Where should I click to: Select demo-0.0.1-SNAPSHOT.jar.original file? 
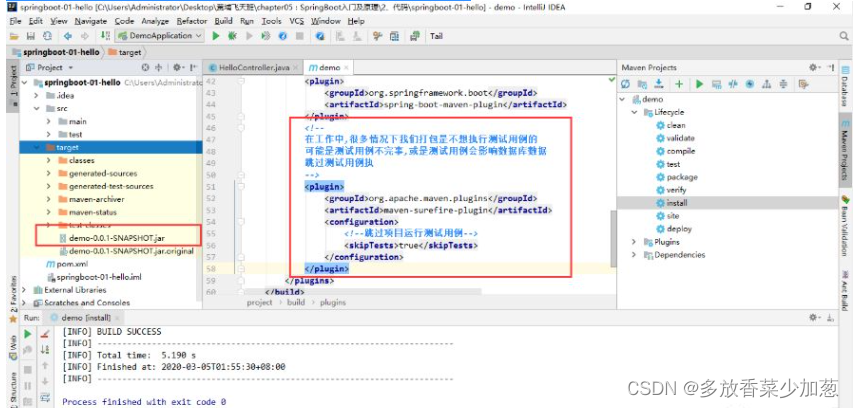pos(126,251)
